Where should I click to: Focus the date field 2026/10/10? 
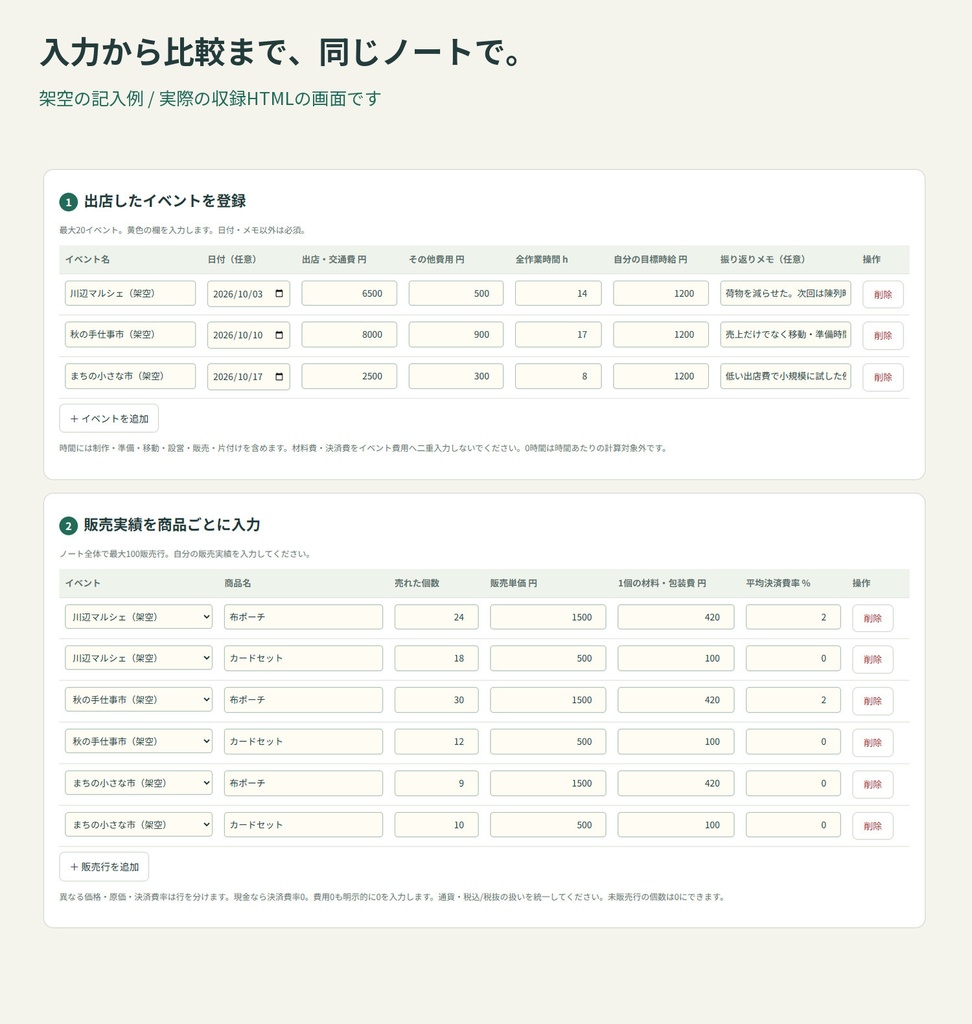[x=248, y=335]
